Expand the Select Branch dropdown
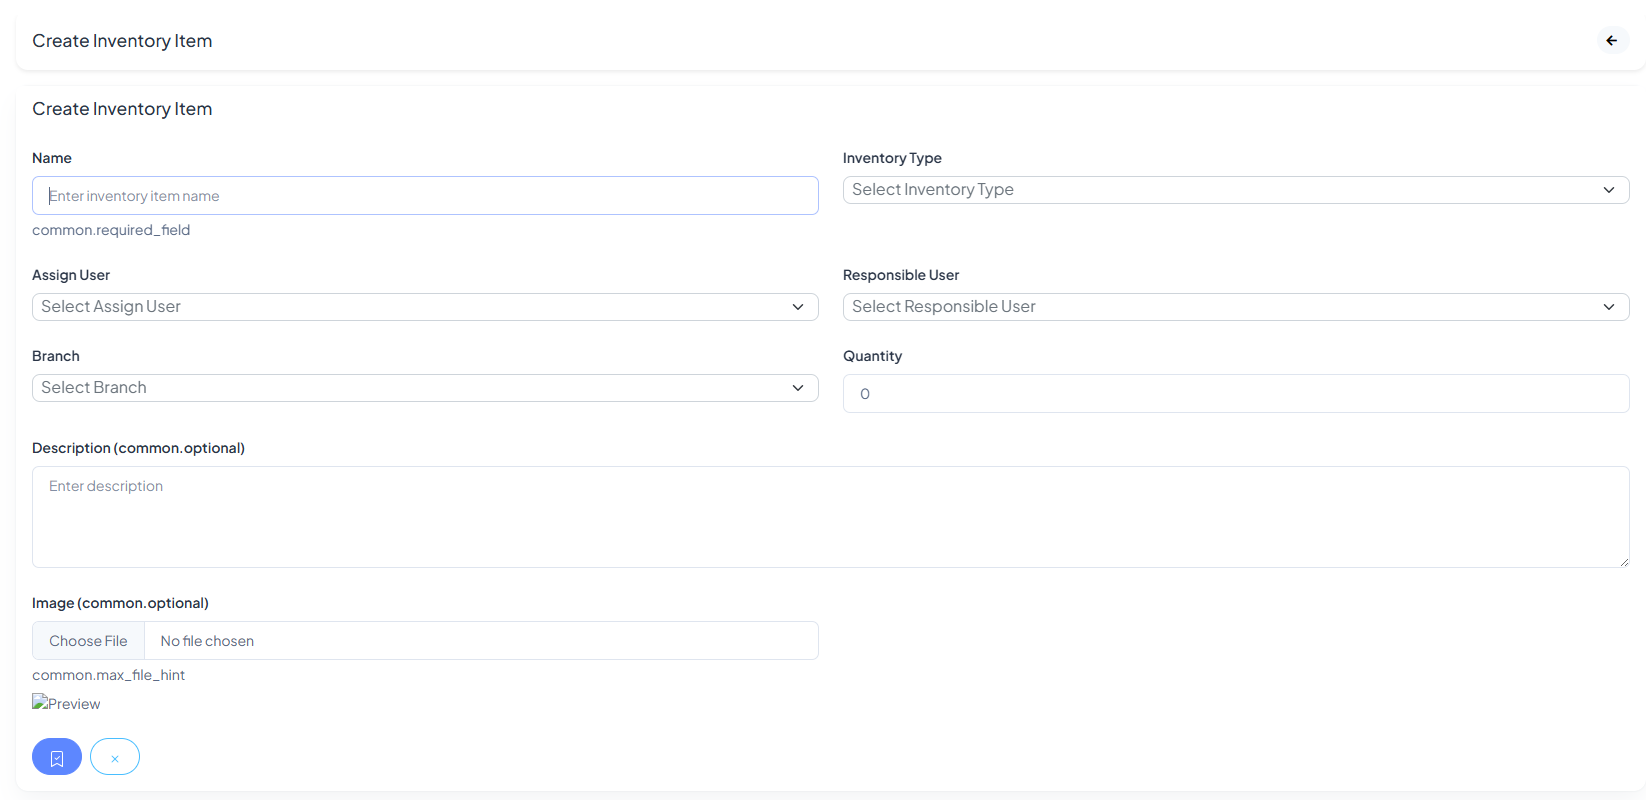The height and width of the screenshot is (800, 1646). pos(425,388)
